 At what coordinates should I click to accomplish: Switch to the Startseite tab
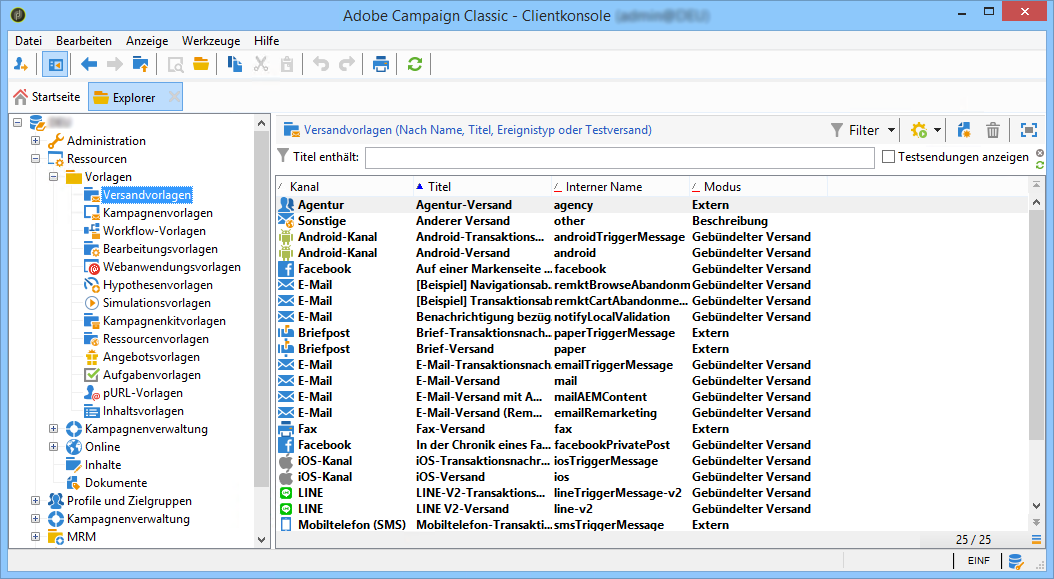47,97
